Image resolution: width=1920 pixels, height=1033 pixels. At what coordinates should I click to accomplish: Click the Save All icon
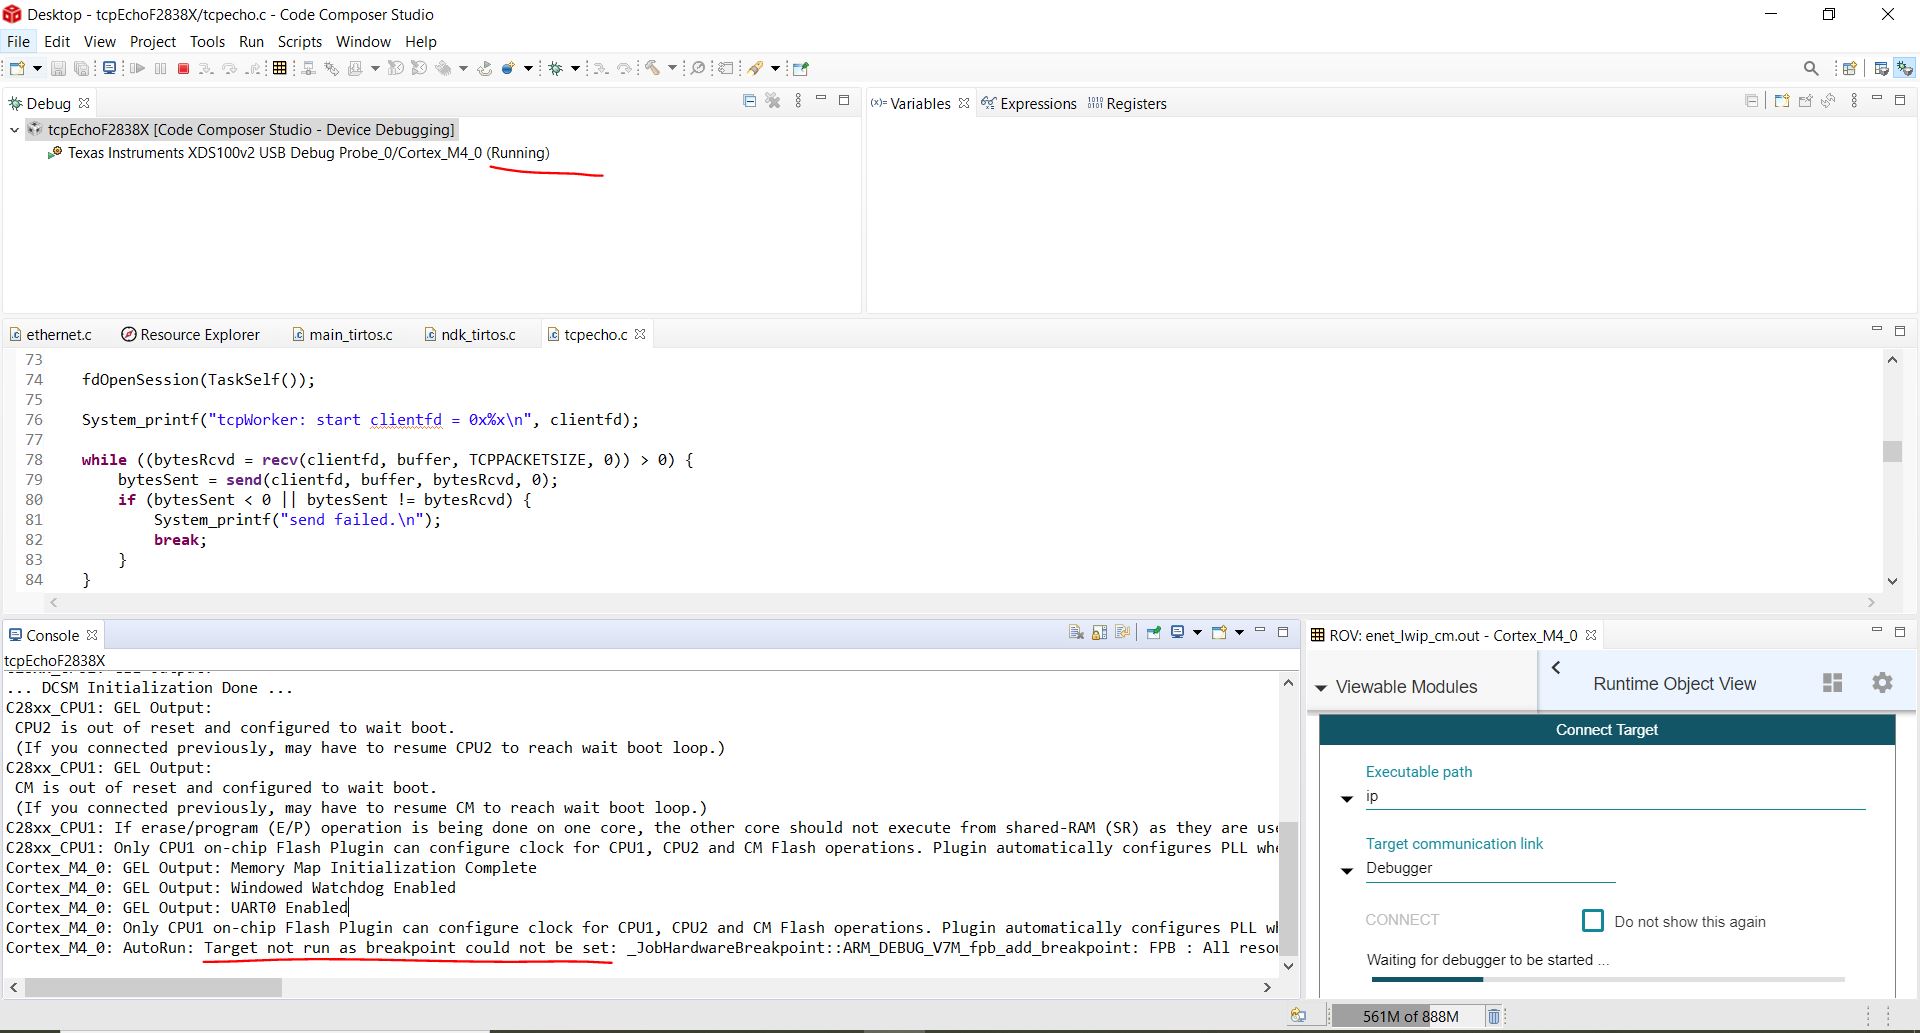point(82,68)
